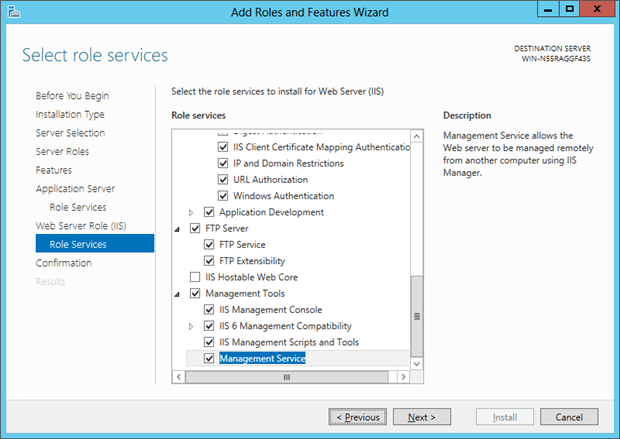Toggle the FTP Service checkbox
This screenshot has width=620, height=439.
coord(209,244)
